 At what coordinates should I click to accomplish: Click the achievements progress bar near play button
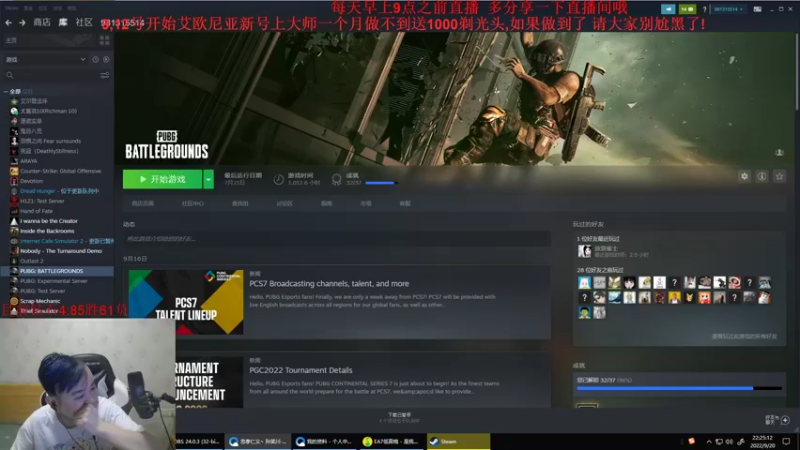pyautogui.click(x=382, y=183)
